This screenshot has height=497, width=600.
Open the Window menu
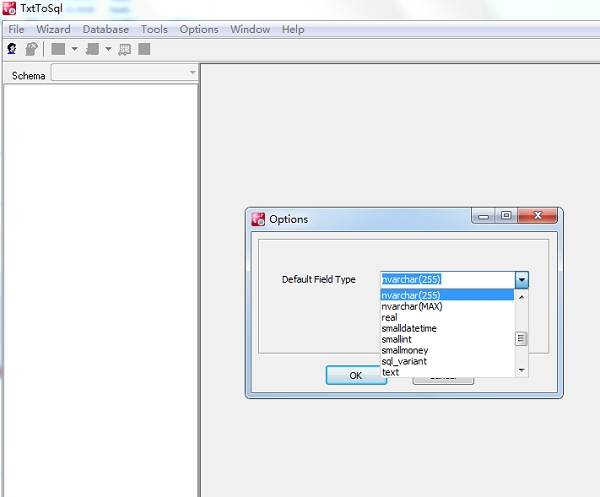[x=250, y=29]
